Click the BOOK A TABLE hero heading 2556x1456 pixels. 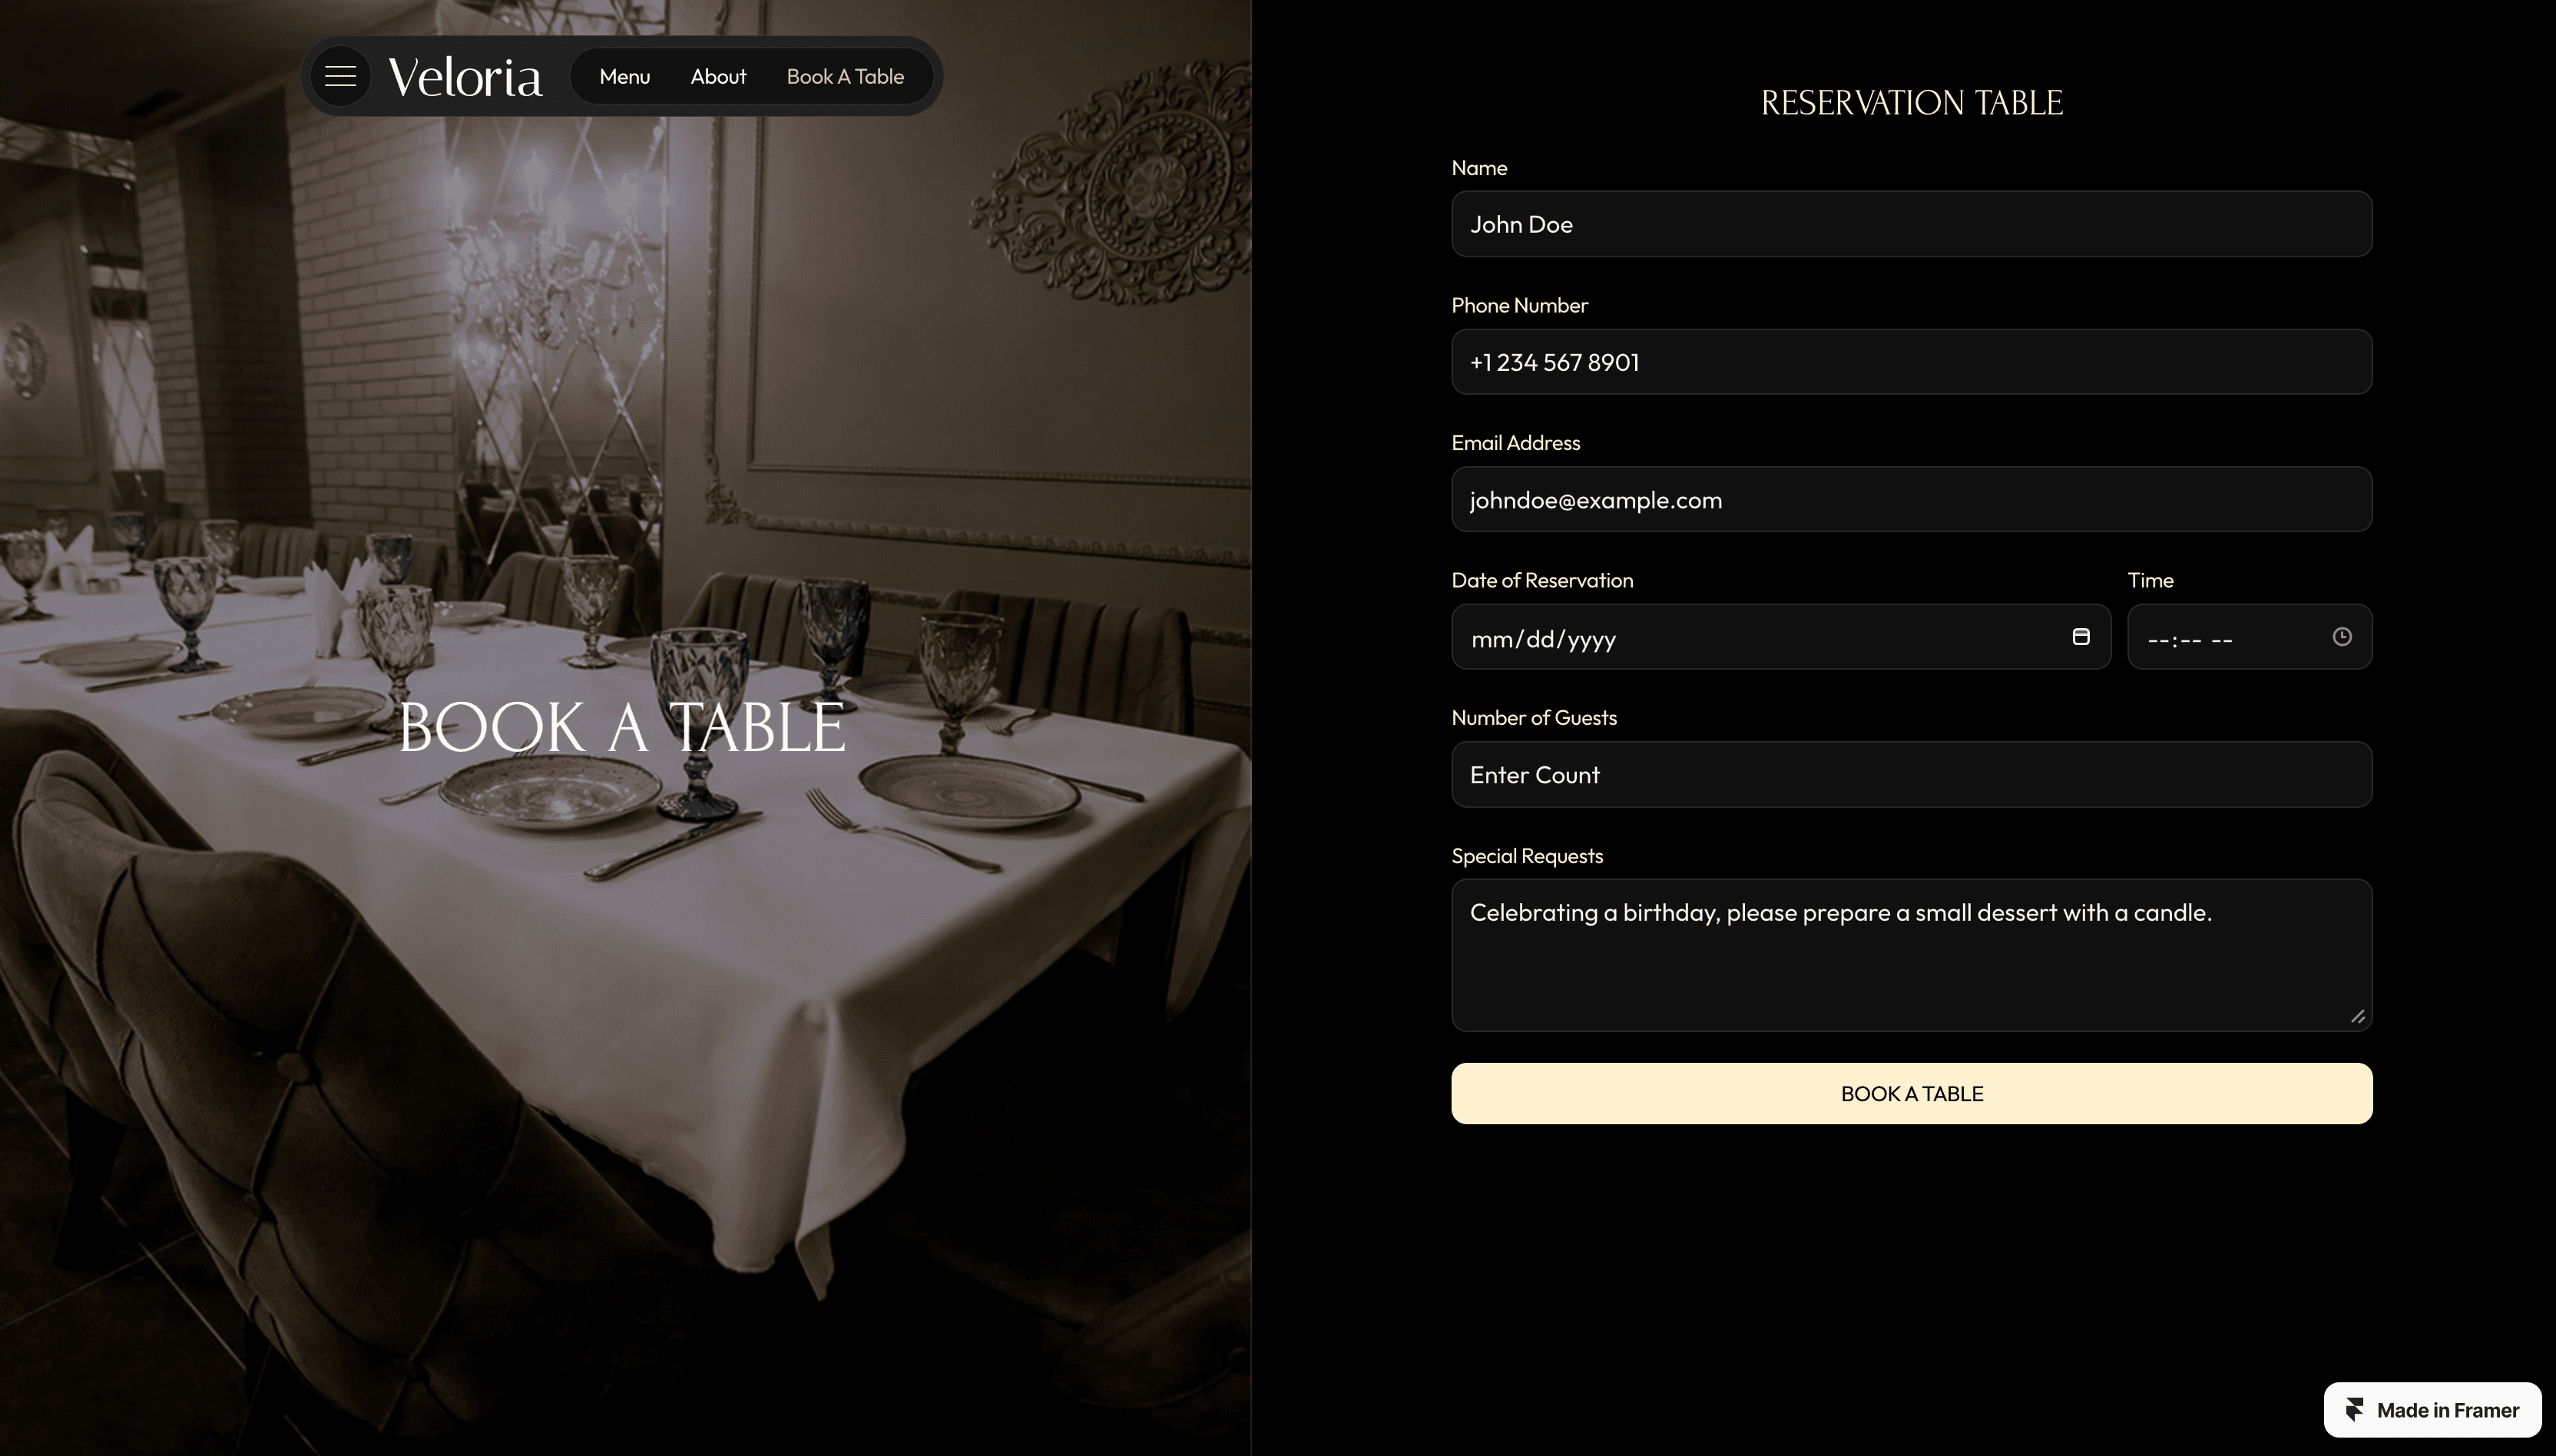(x=622, y=727)
